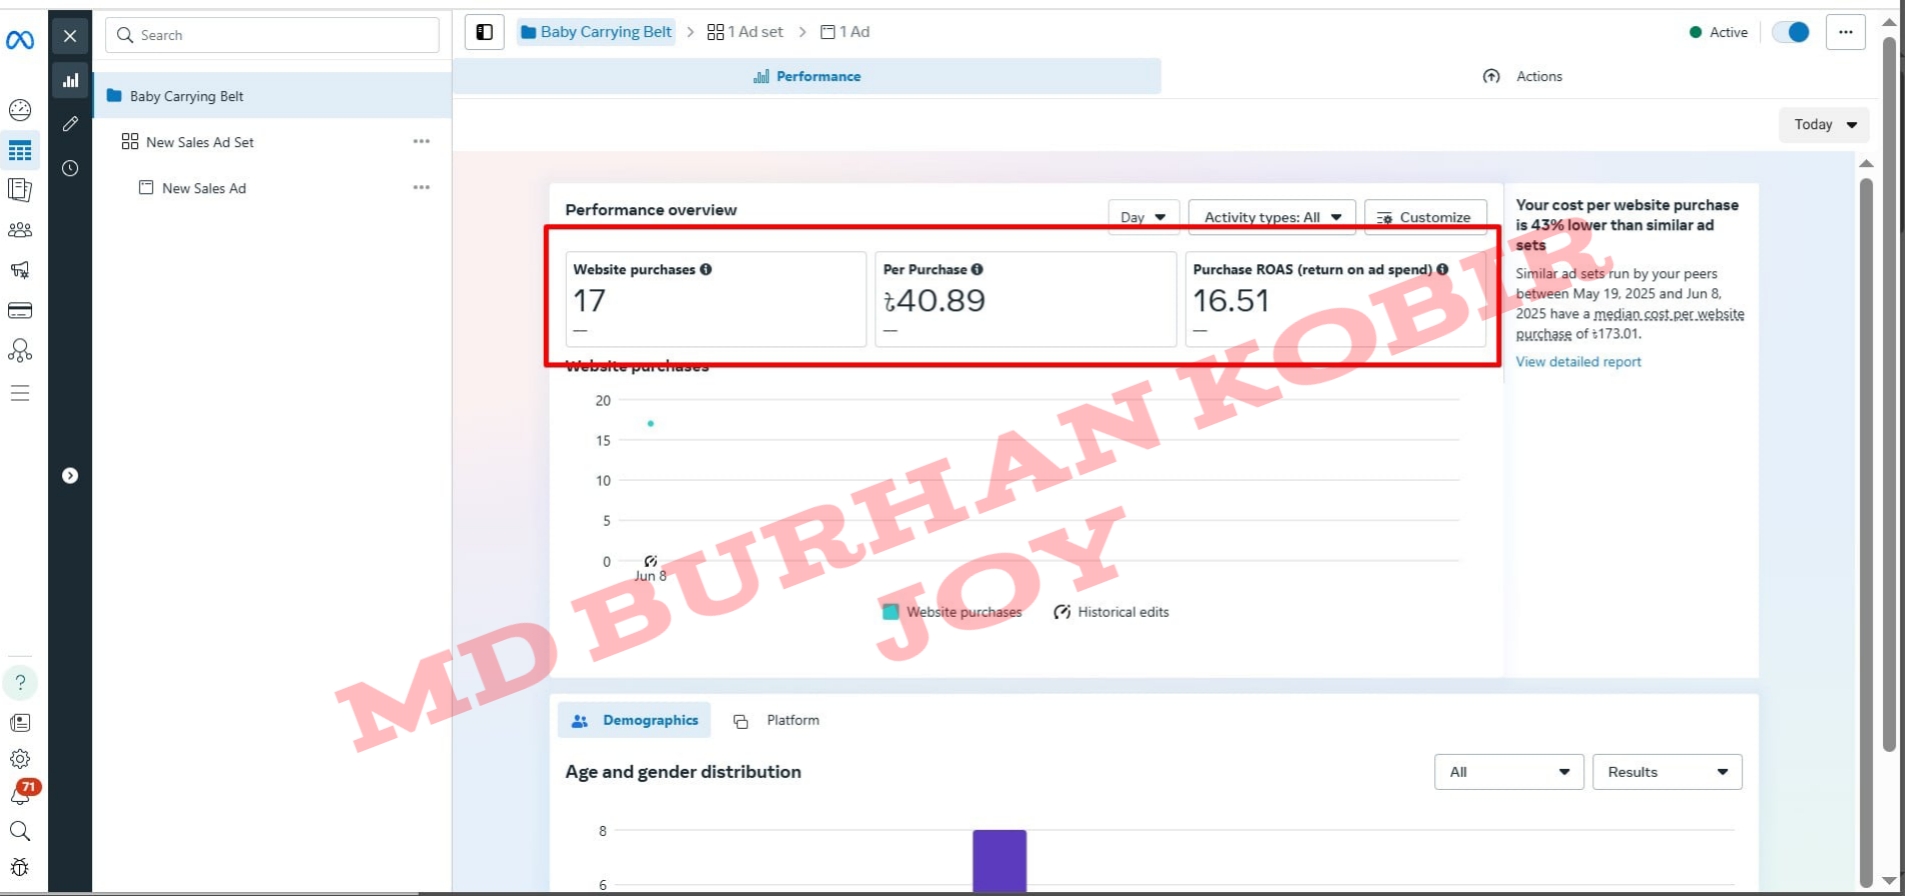The height and width of the screenshot is (896, 1905).
Task: Open the Audiences people icon
Action: point(20,230)
